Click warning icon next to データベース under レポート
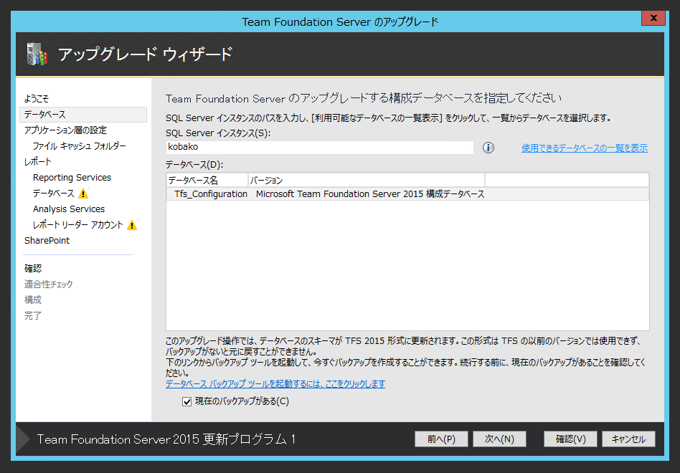 (x=83, y=193)
